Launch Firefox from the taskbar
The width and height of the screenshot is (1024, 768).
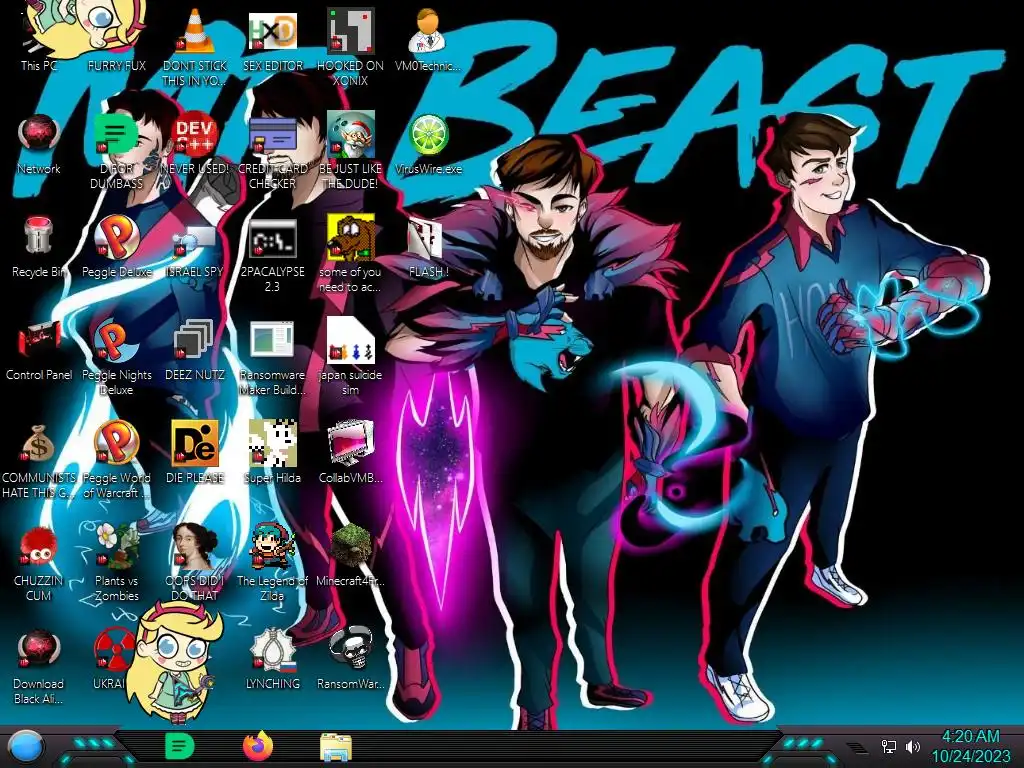[x=258, y=746]
